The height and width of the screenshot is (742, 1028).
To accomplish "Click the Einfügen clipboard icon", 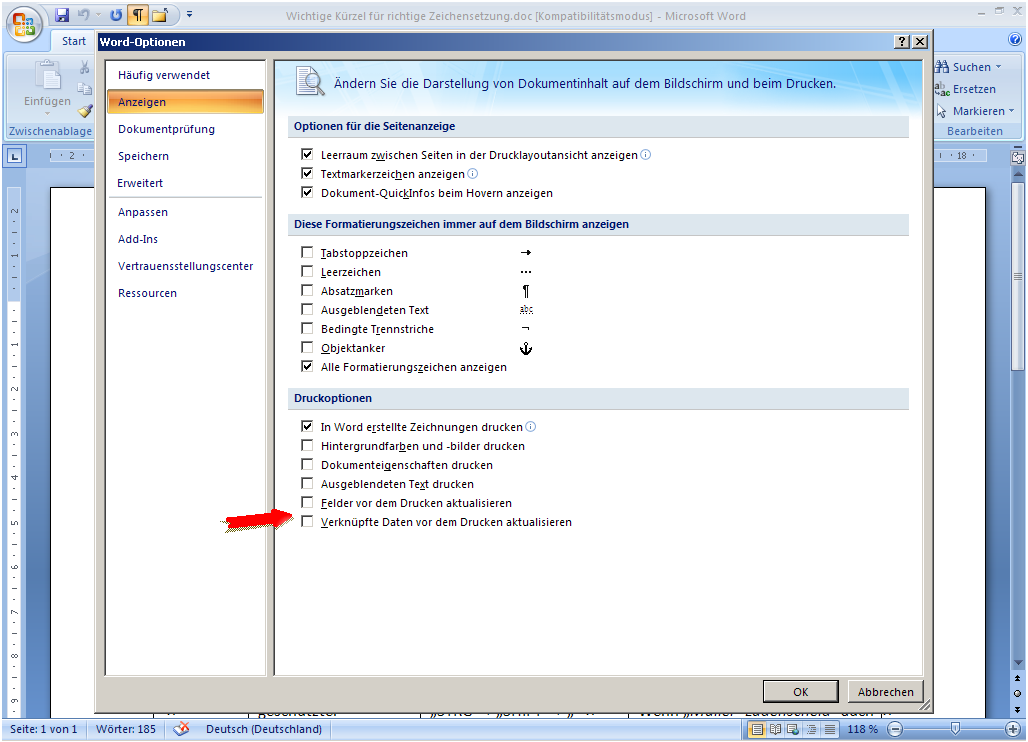I will pos(48,75).
